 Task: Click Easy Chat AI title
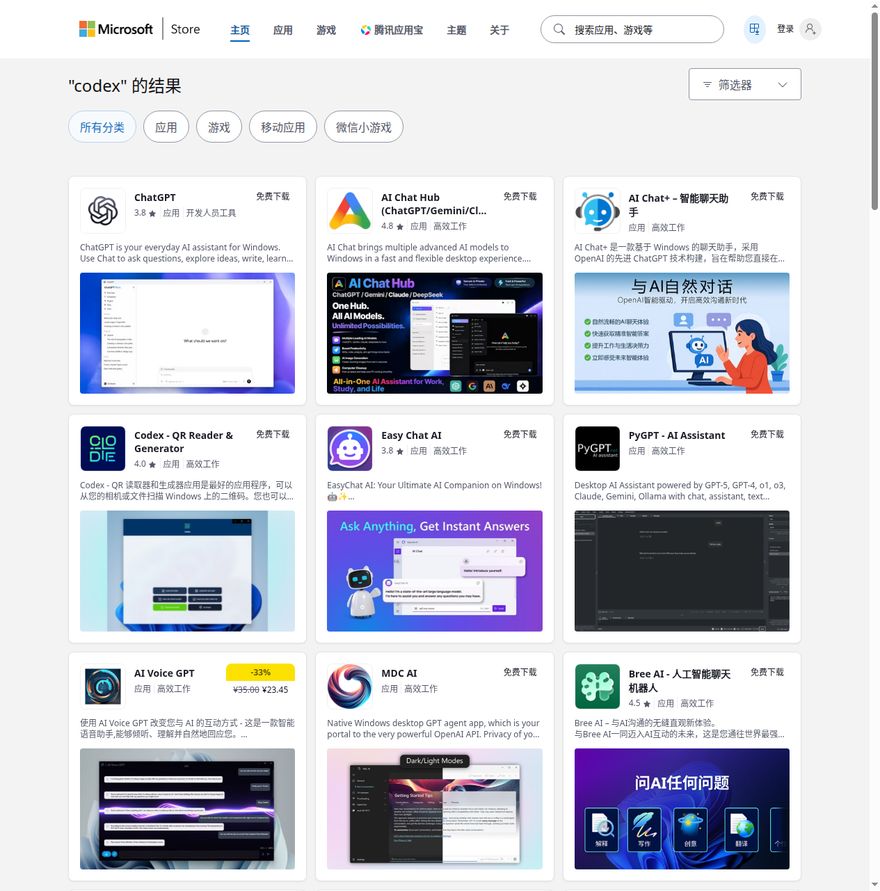tap(411, 435)
